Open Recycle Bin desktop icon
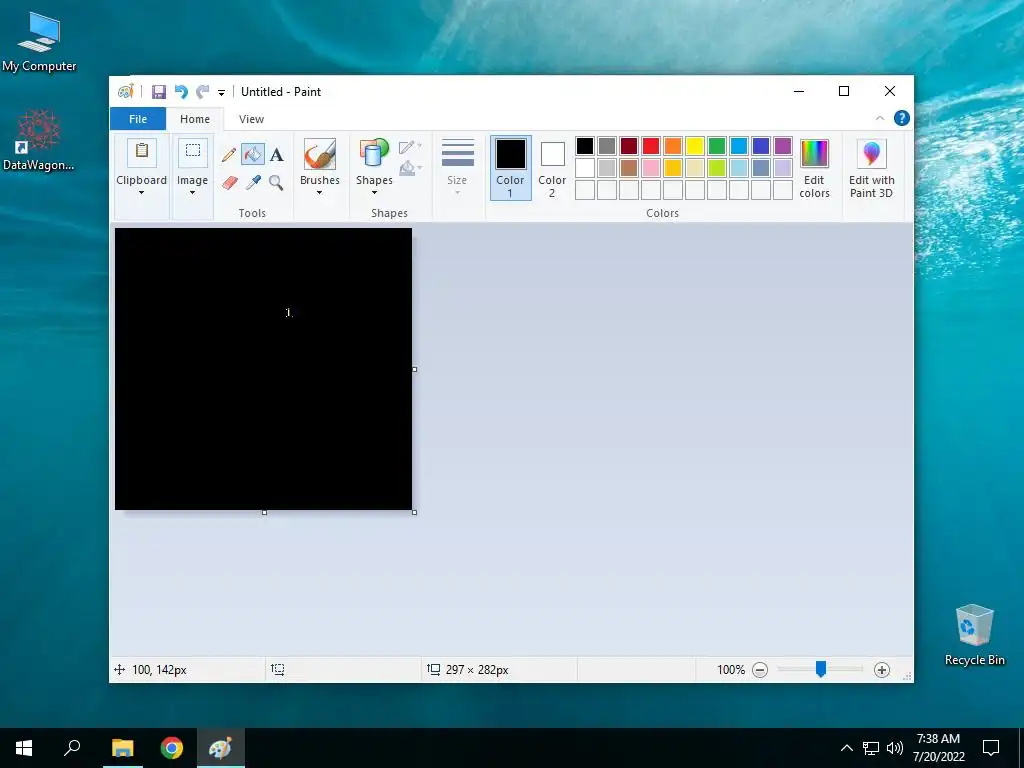Viewport: 1024px width, 768px height. tap(974, 635)
